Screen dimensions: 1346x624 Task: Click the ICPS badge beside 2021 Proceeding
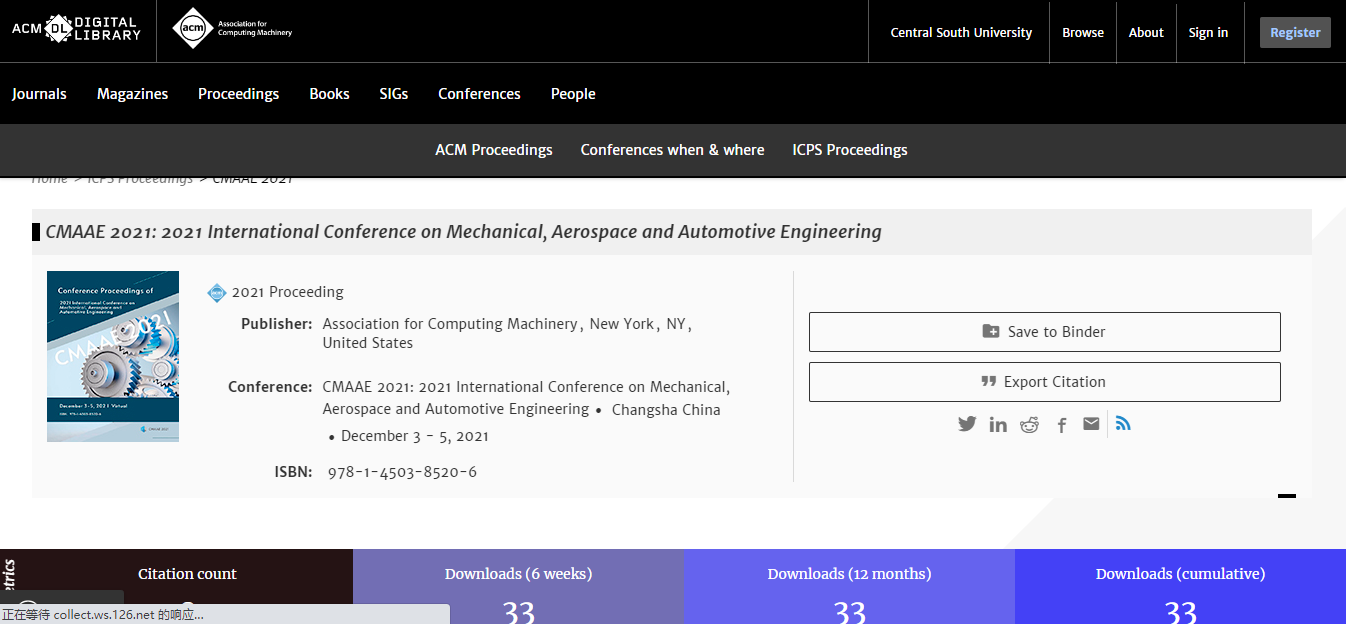[217, 292]
